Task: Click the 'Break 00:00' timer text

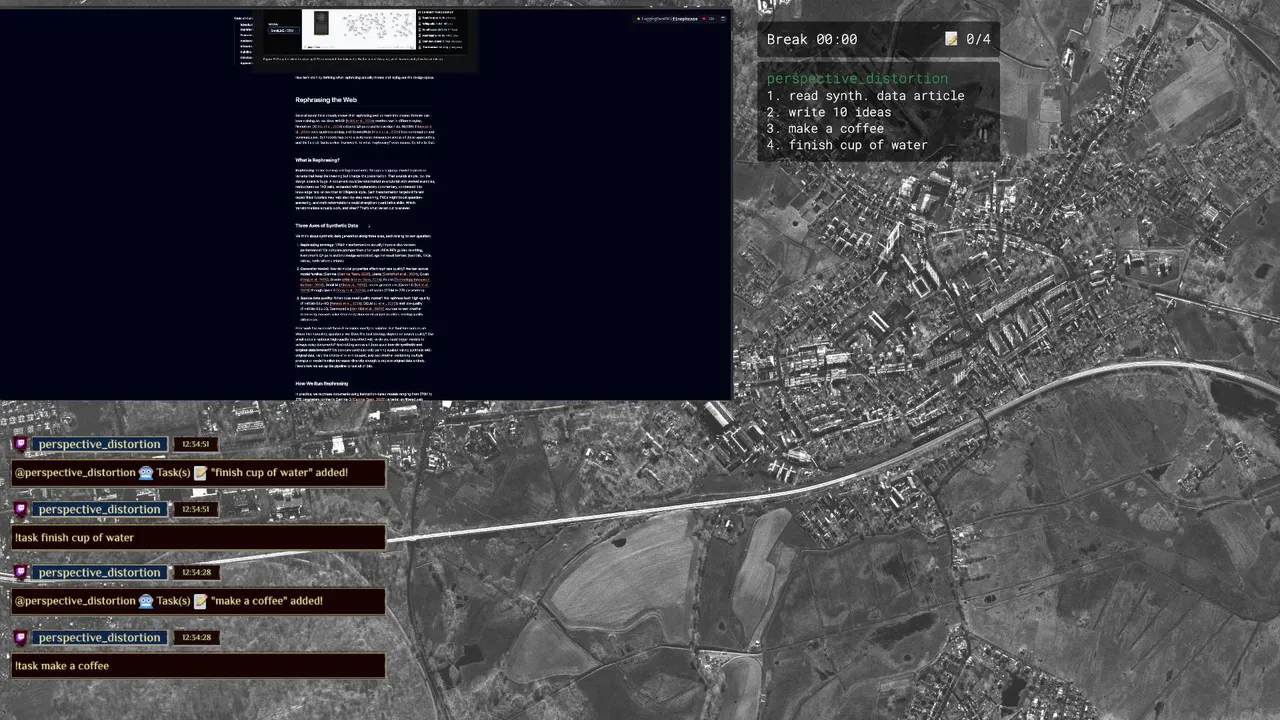Action: (x=812, y=39)
